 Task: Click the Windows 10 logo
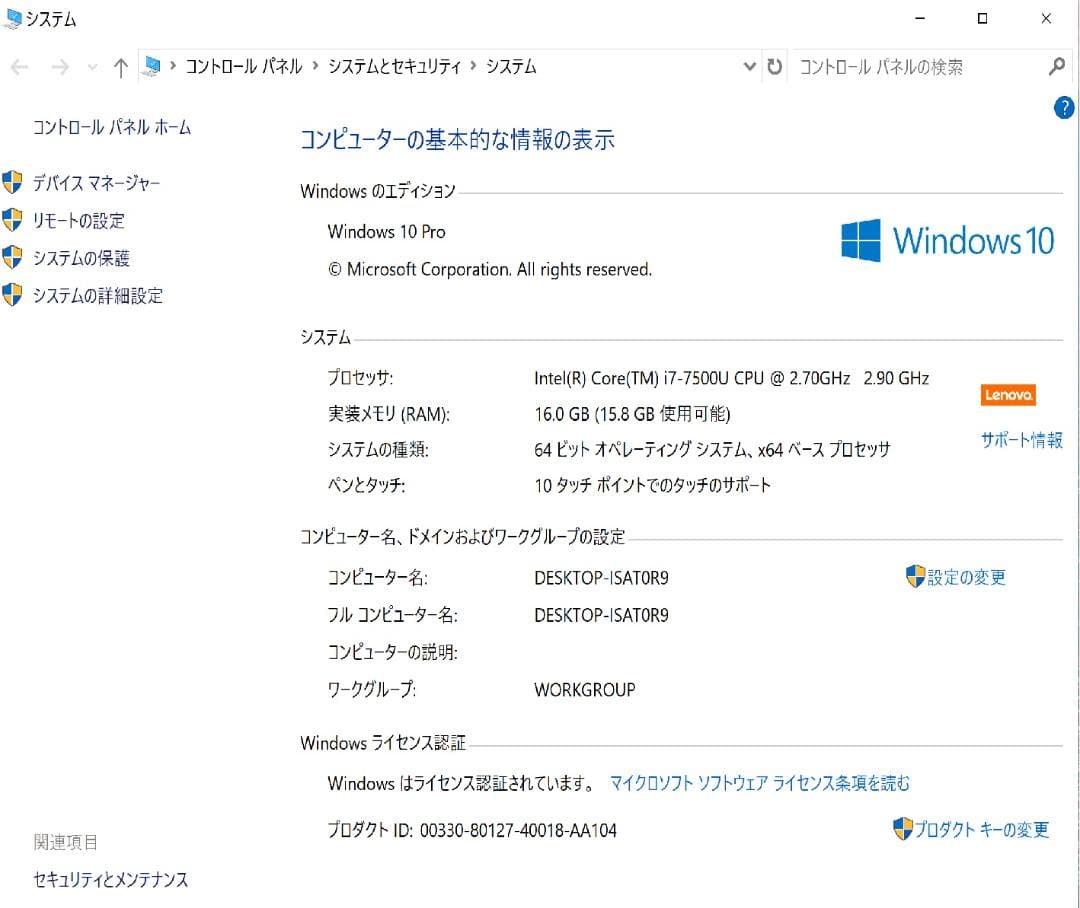point(945,240)
